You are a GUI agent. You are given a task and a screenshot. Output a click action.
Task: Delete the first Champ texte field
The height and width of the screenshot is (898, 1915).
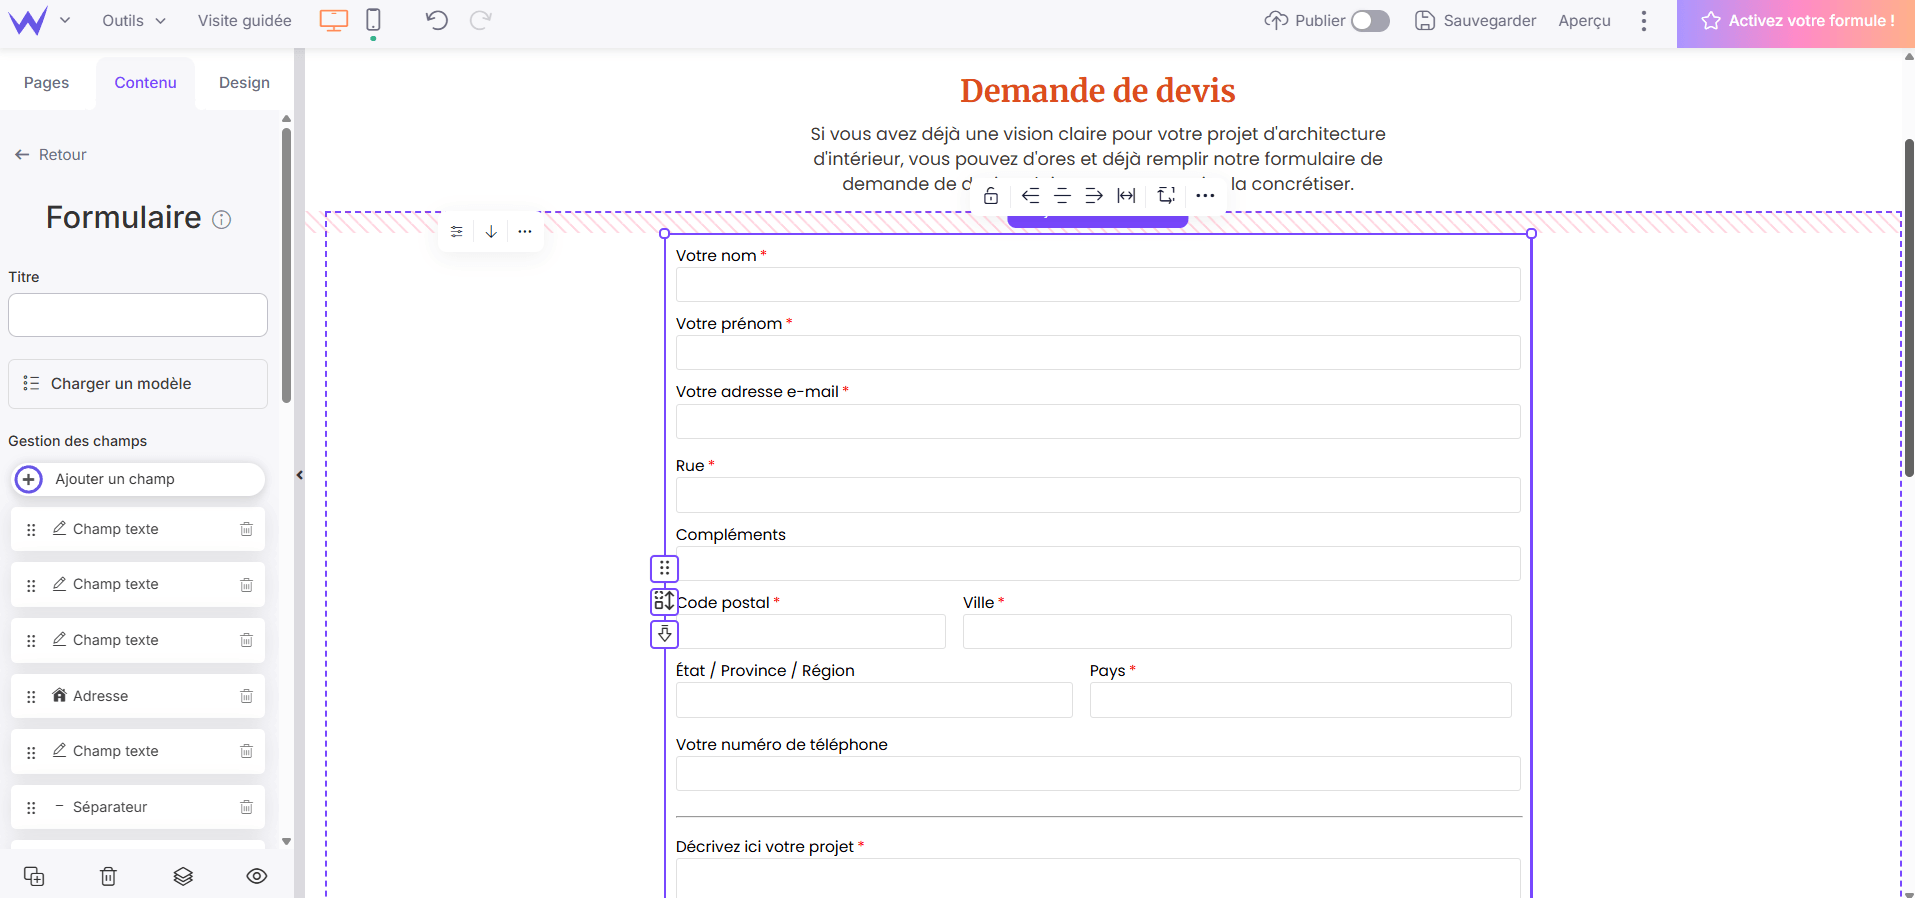tap(246, 529)
